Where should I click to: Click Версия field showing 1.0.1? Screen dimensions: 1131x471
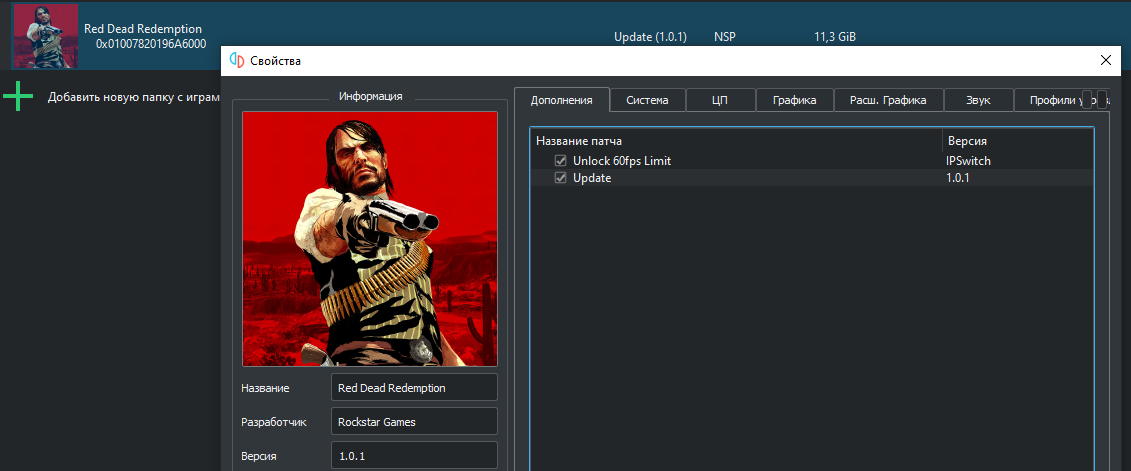414,456
